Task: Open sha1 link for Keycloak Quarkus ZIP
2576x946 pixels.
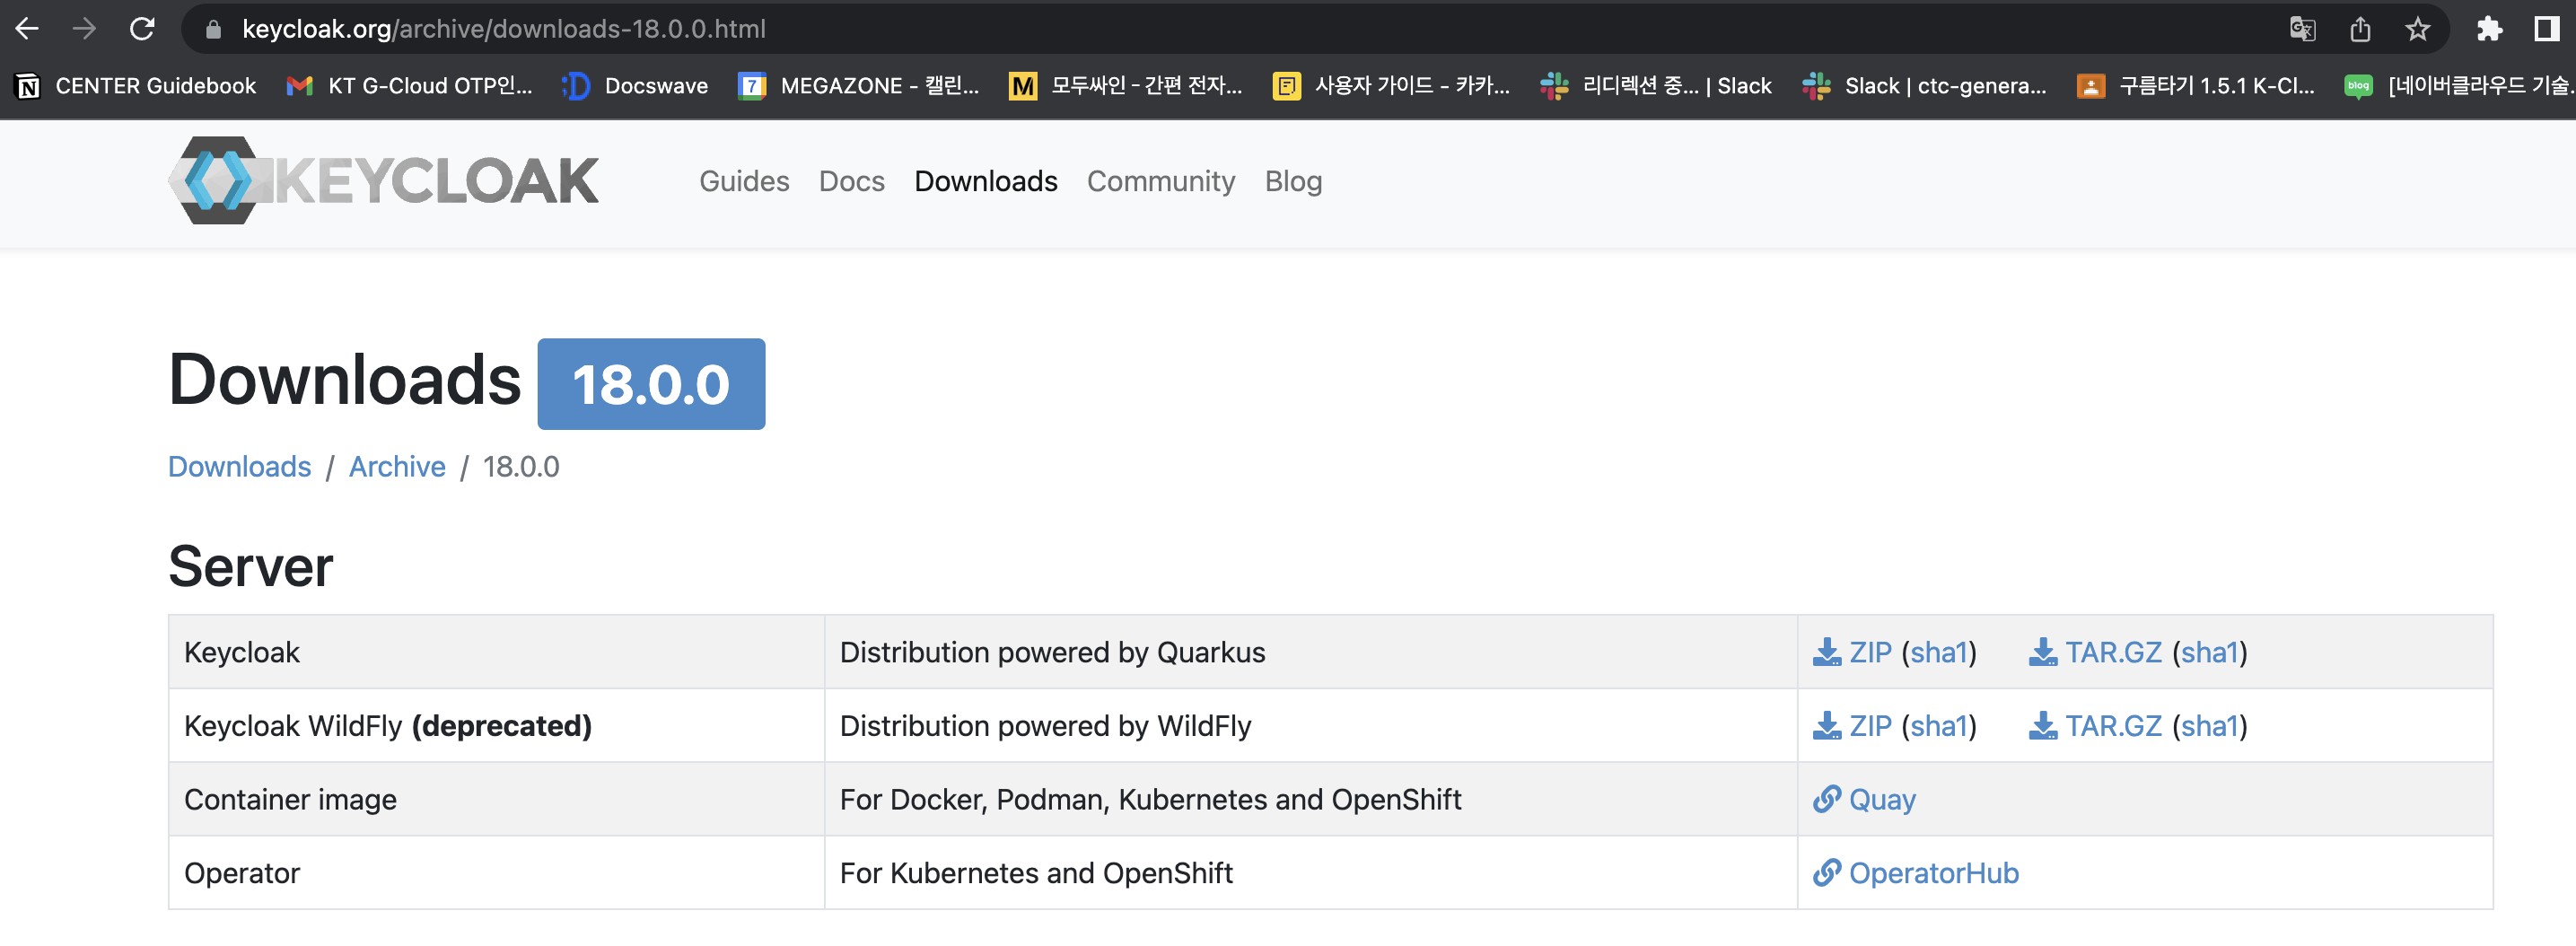Action: [x=1938, y=653]
